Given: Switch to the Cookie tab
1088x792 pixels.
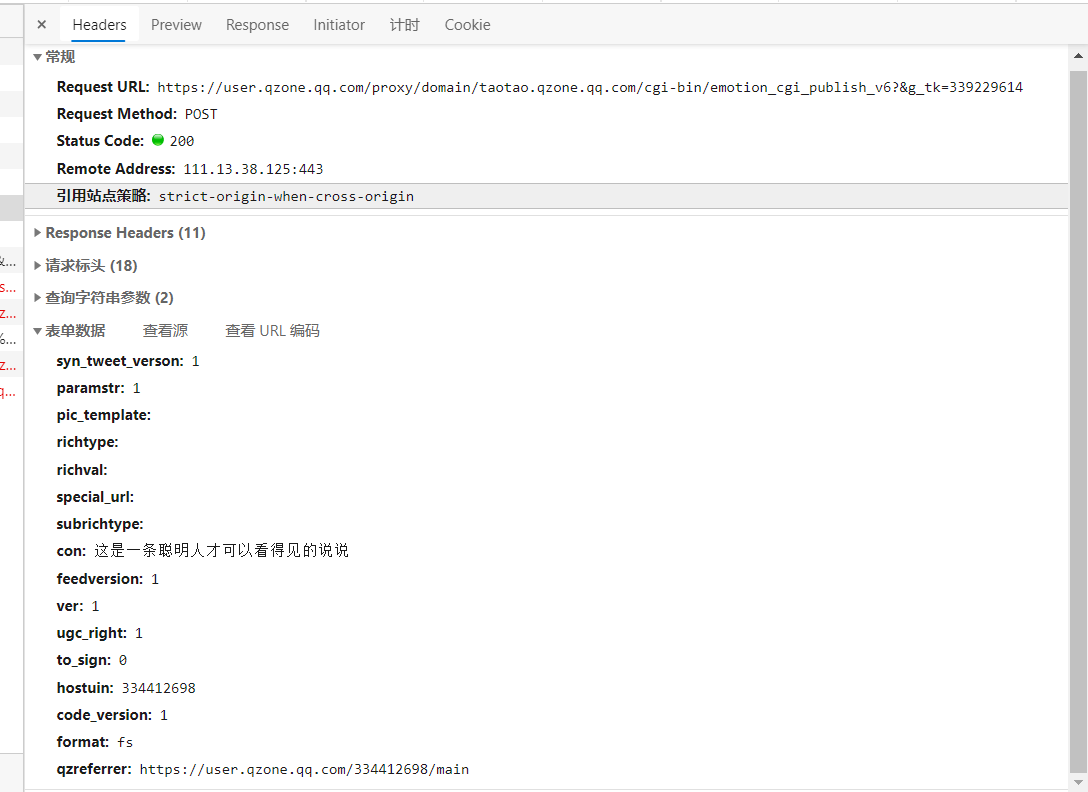Looking at the screenshot, I should [x=468, y=25].
